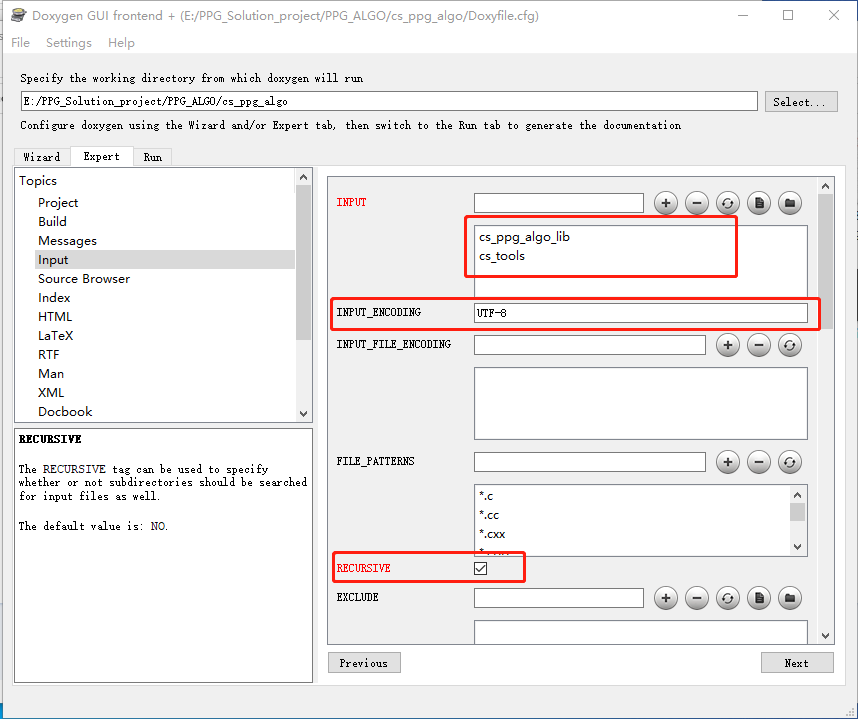Select the Docbook topic
Screen dimensions: 858x719
[x=65, y=411]
